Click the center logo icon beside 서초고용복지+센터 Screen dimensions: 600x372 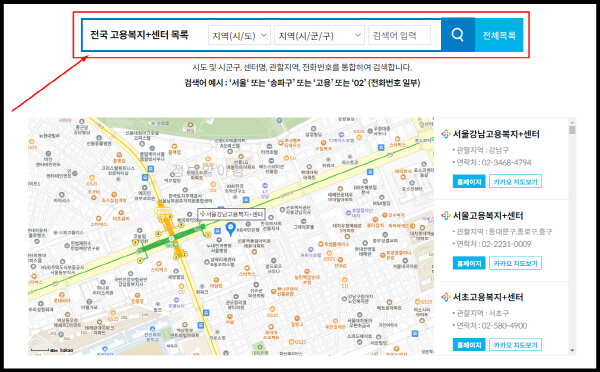[x=446, y=297]
